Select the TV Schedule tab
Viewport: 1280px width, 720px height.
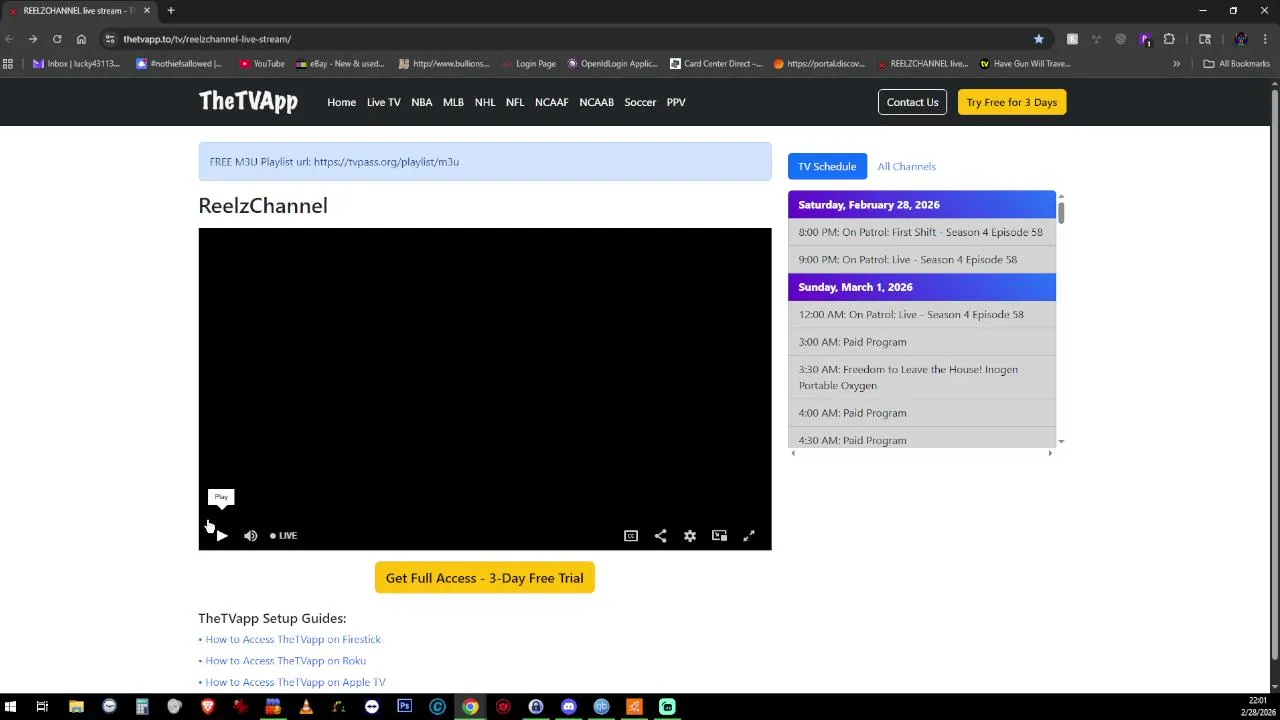(x=827, y=166)
